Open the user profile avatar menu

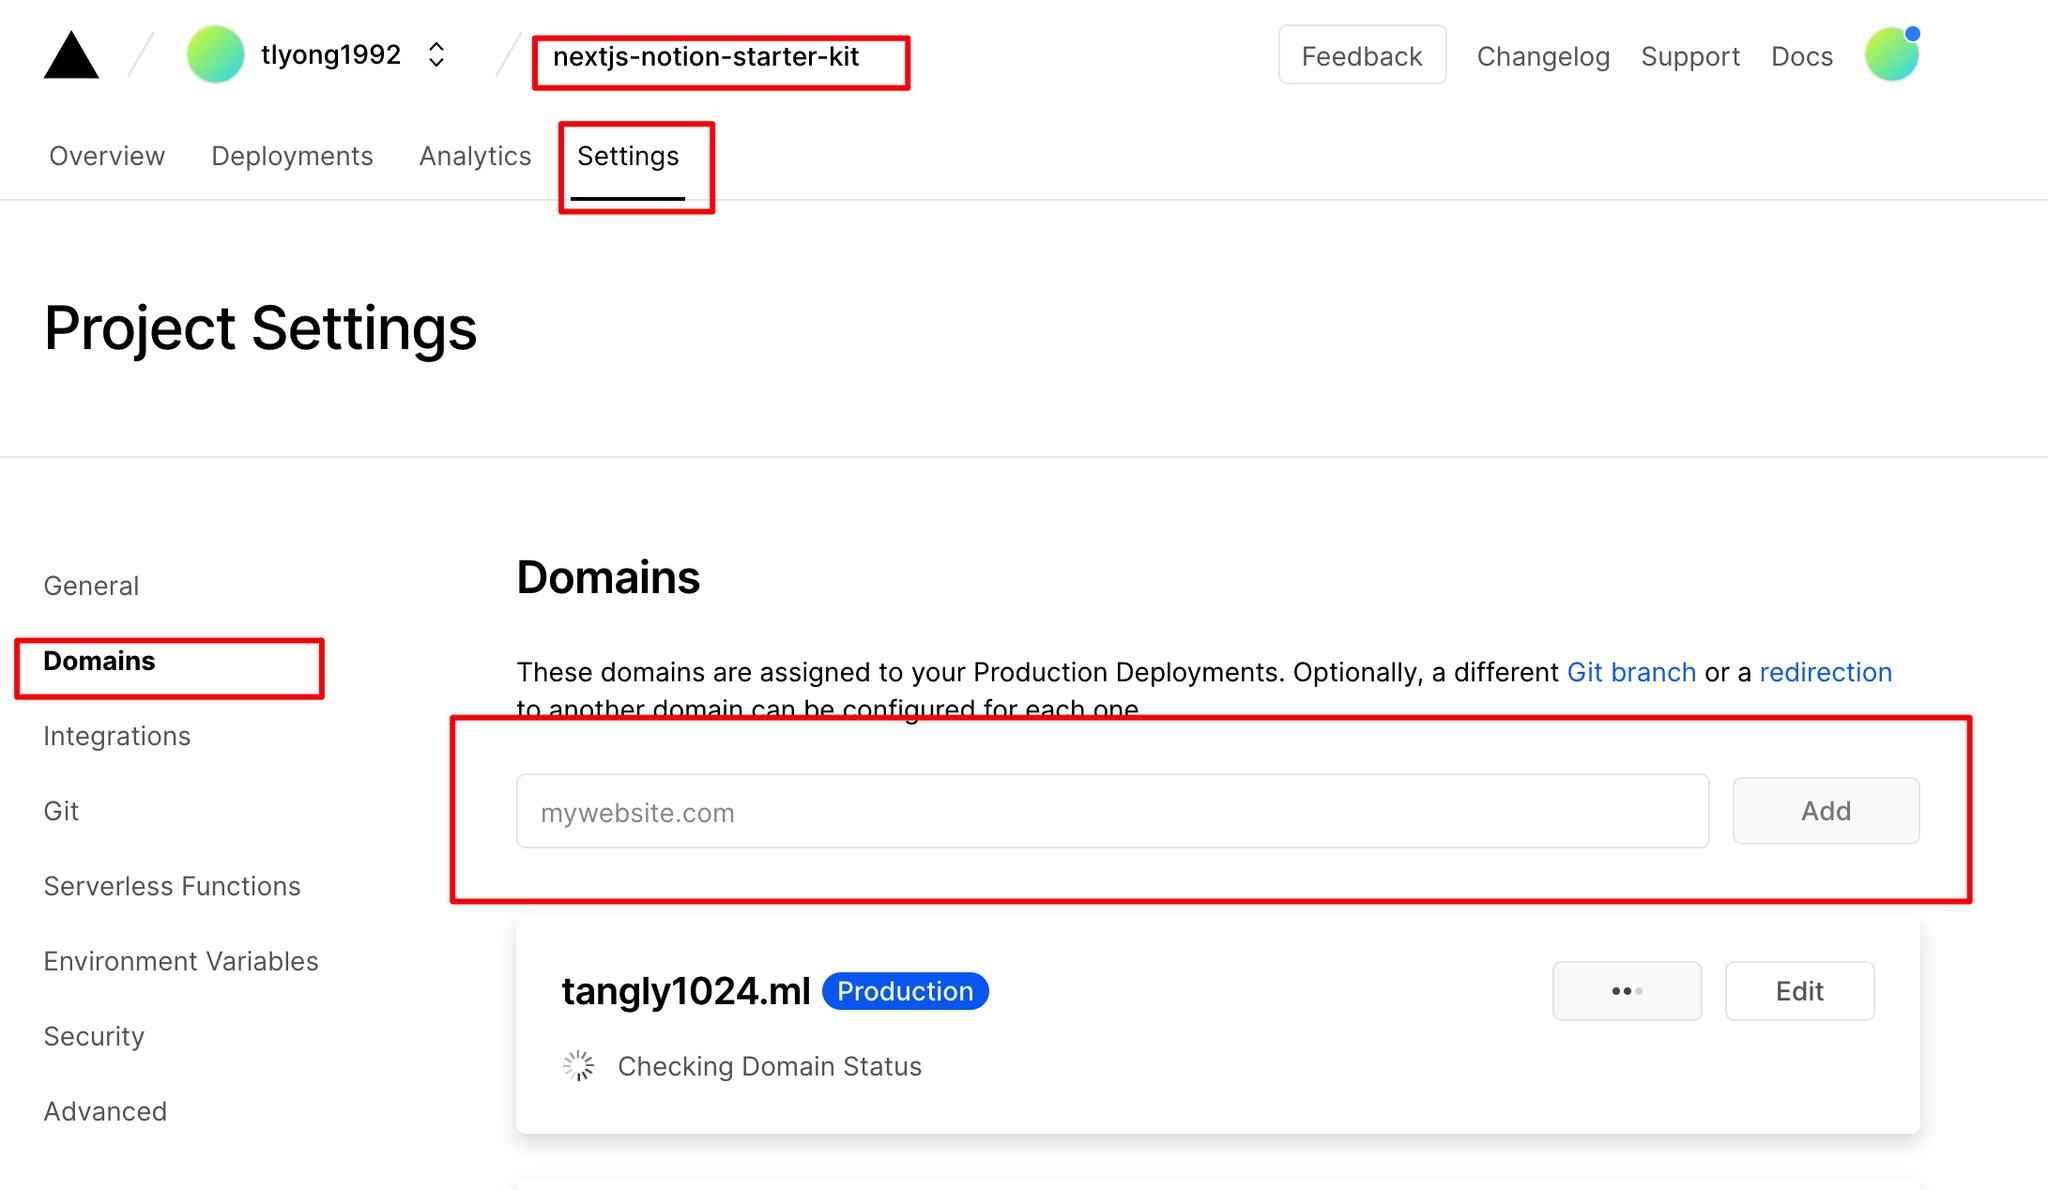tap(1892, 55)
